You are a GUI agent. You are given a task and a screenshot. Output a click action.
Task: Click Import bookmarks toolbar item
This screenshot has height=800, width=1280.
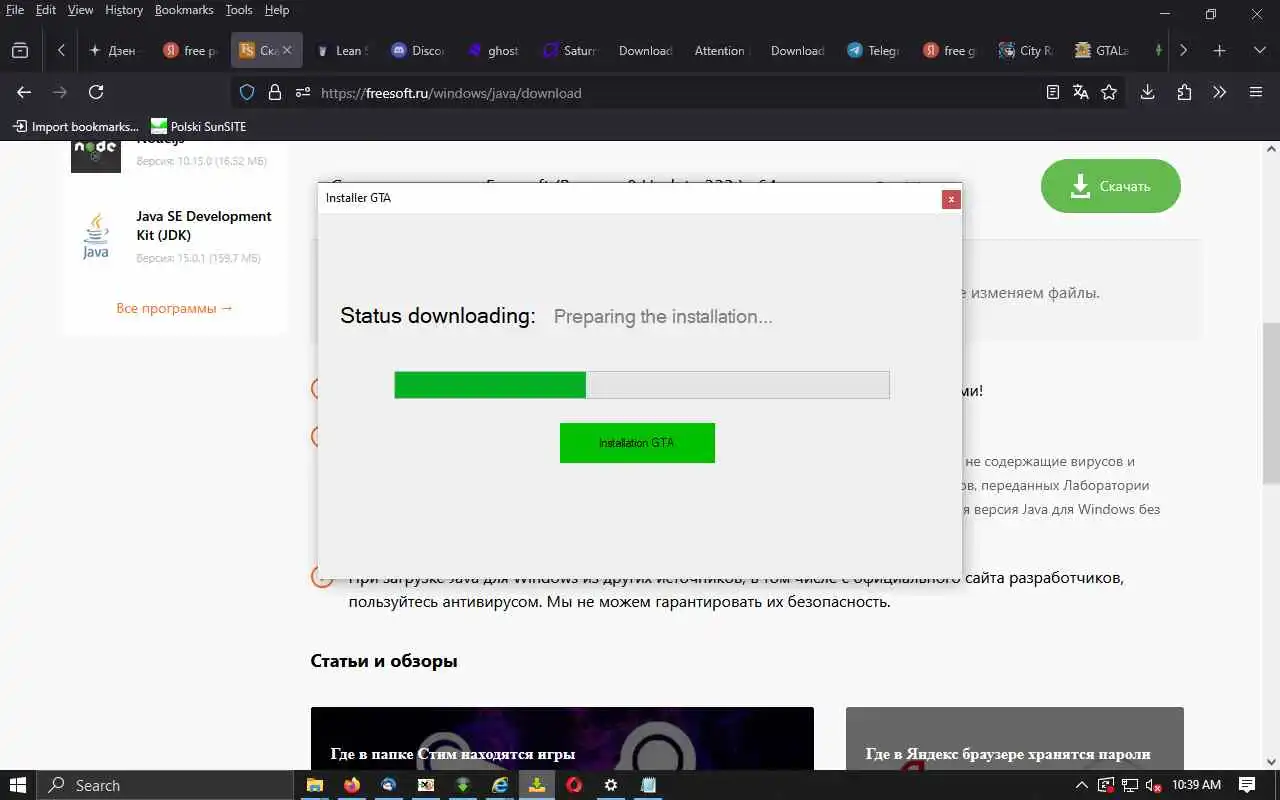[76, 126]
